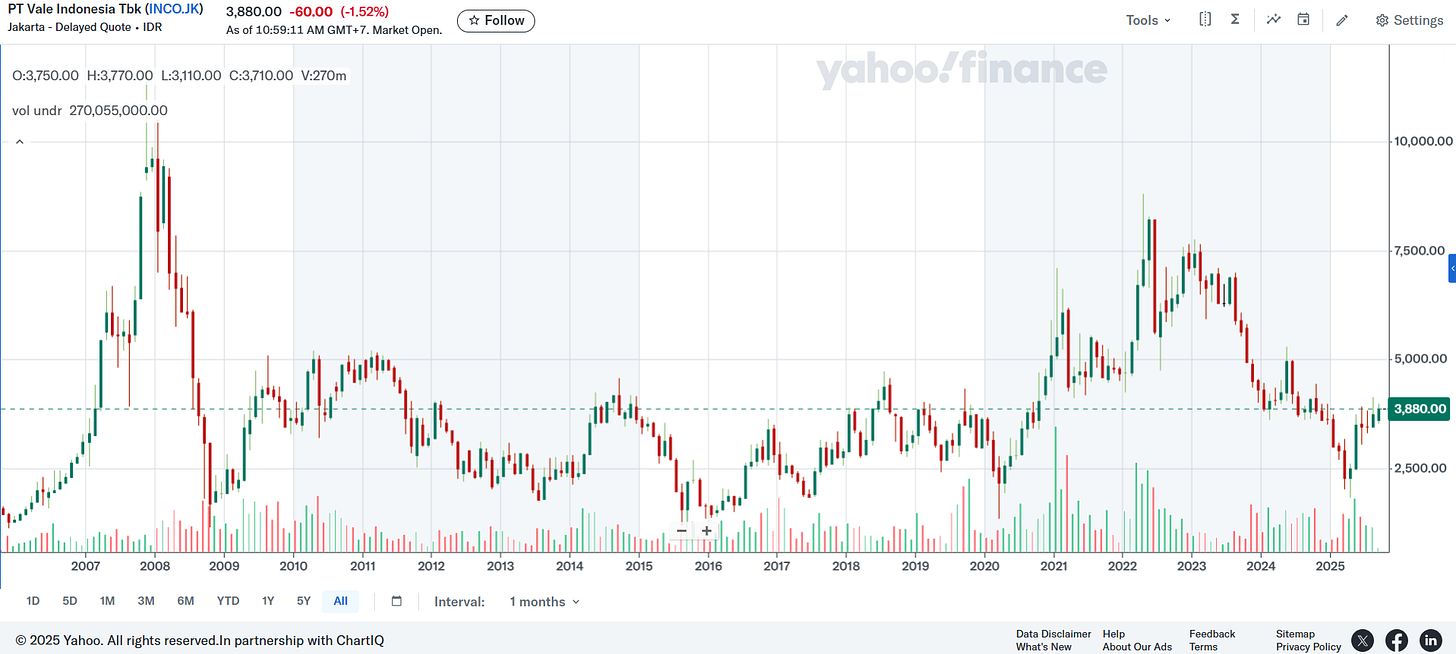Viewport: 1456px width, 654px height.
Task: Click the V:270m volume readout
Action: [x=324, y=75]
